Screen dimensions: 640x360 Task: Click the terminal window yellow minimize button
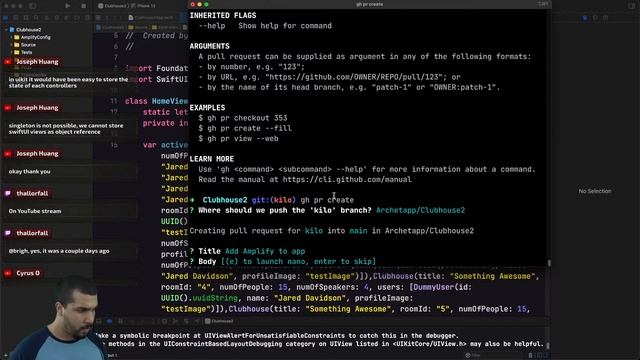point(199,4)
